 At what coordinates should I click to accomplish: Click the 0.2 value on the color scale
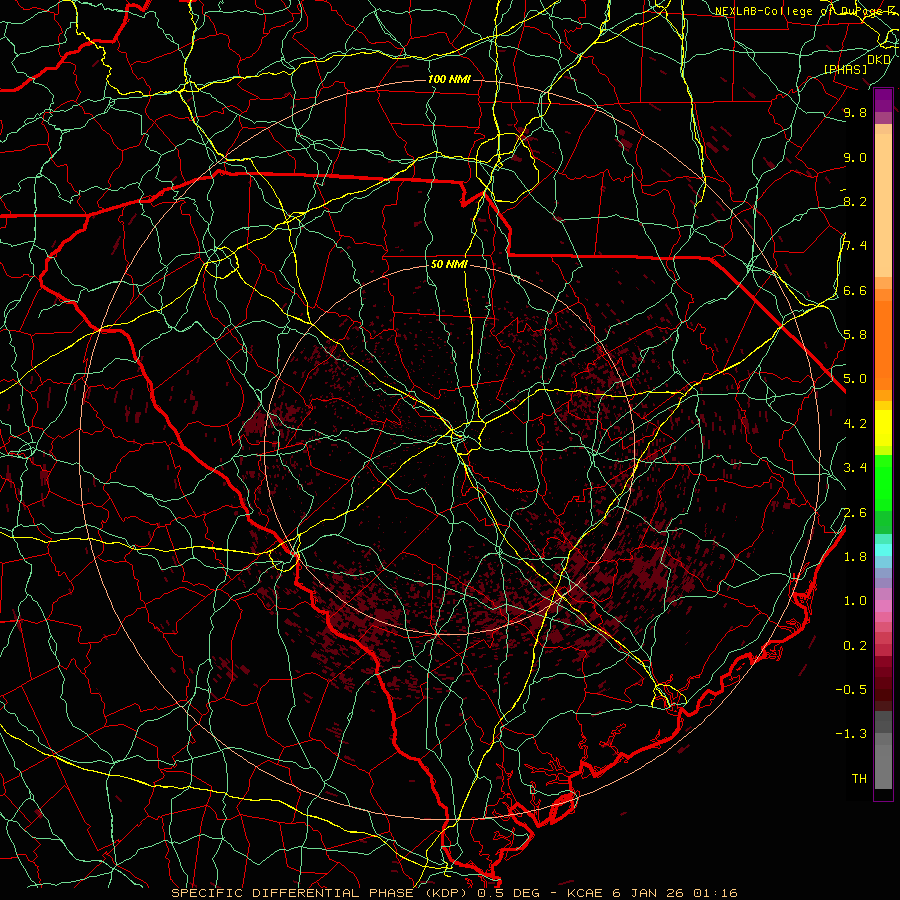point(855,646)
